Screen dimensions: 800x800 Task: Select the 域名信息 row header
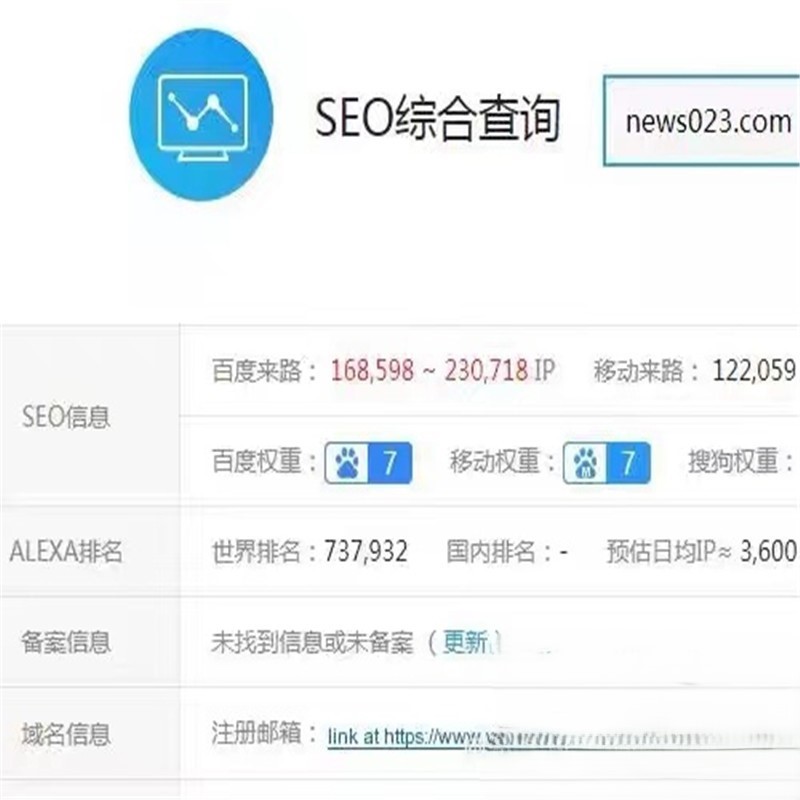[x=66, y=734]
